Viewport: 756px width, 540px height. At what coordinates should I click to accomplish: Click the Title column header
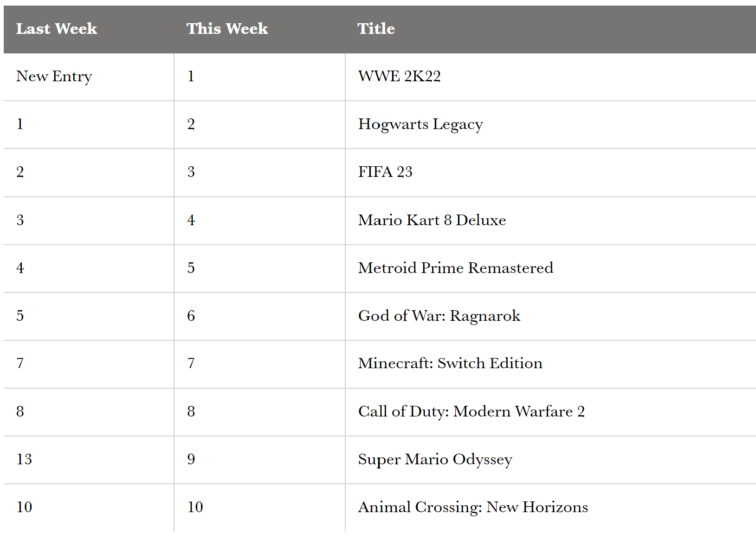pyautogui.click(x=376, y=29)
